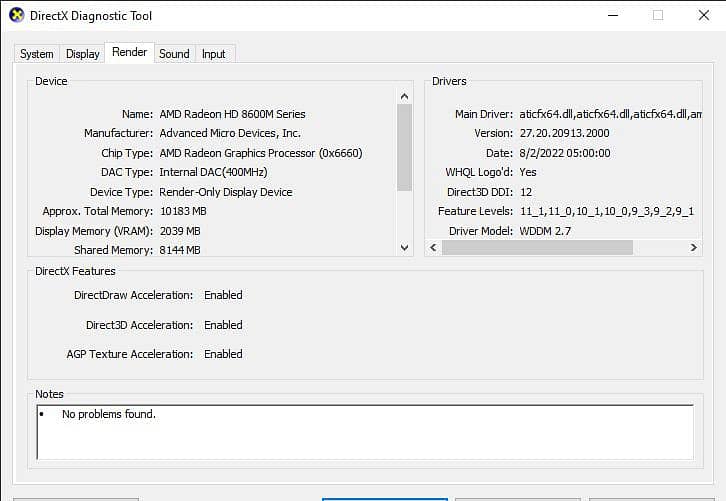The width and height of the screenshot is (726, 501).
Task: Click Drivers panel scroll left arrow
Action: 433,248
